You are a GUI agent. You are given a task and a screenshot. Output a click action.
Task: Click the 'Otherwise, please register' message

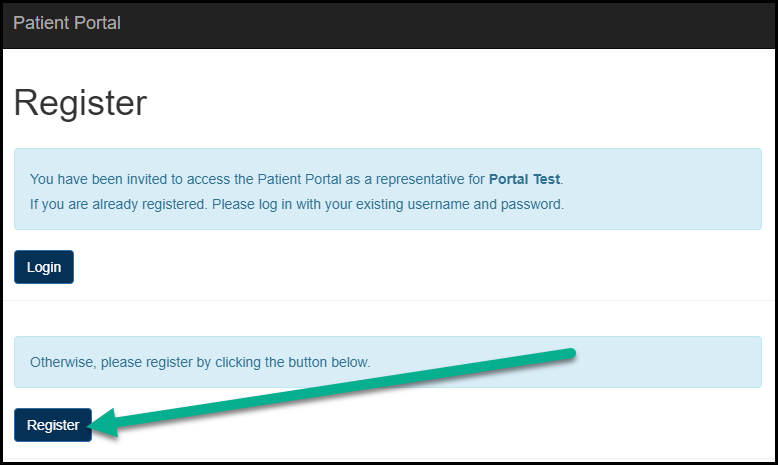coord(200,361)
